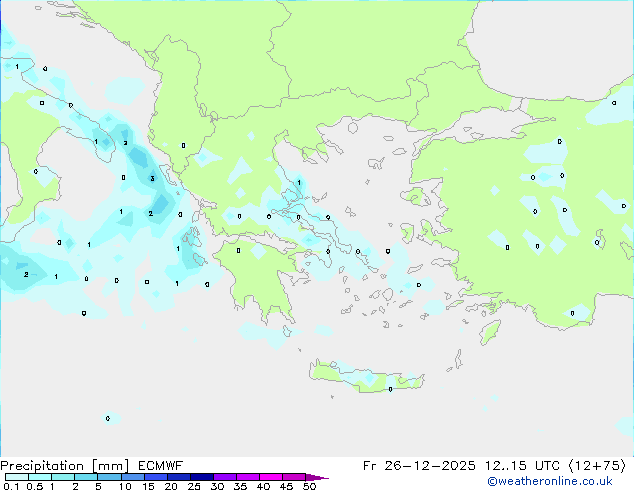Pick the 10–15 mm blue legend swatch
The width and height of the screenshot is (634, 490).
pos(133,477)
